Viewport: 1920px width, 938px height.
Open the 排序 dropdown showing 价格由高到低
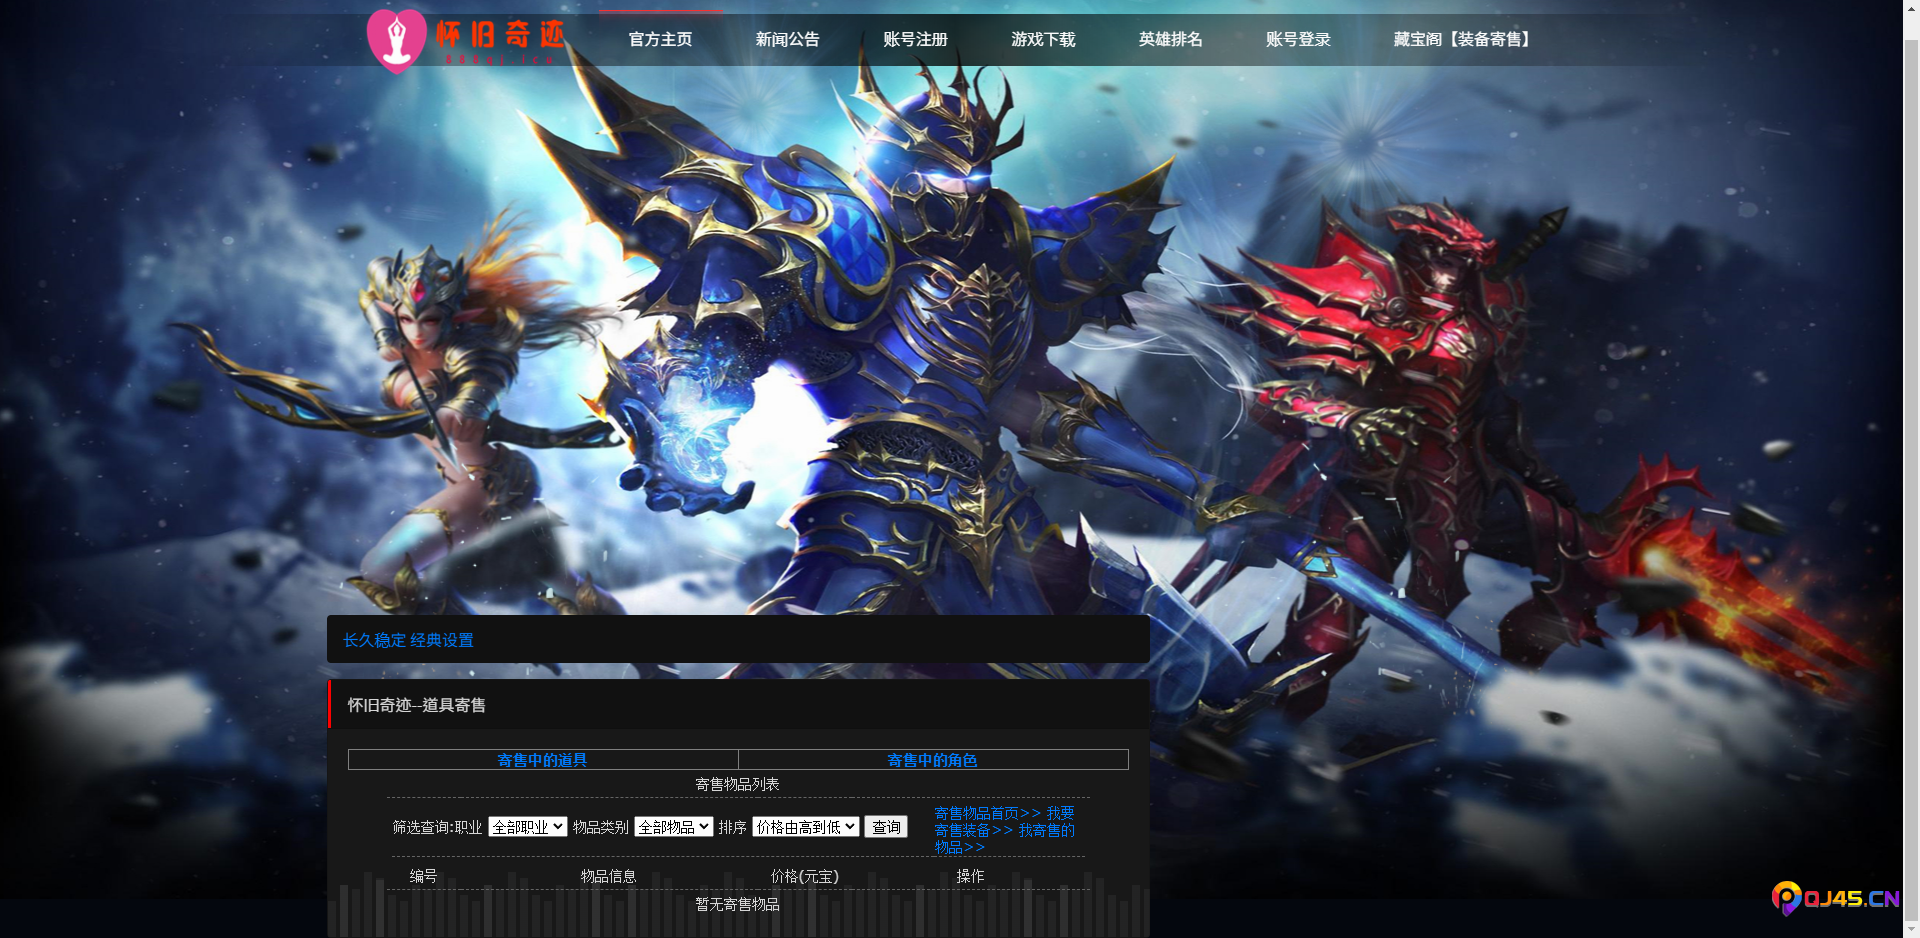(x=805, y=827)
